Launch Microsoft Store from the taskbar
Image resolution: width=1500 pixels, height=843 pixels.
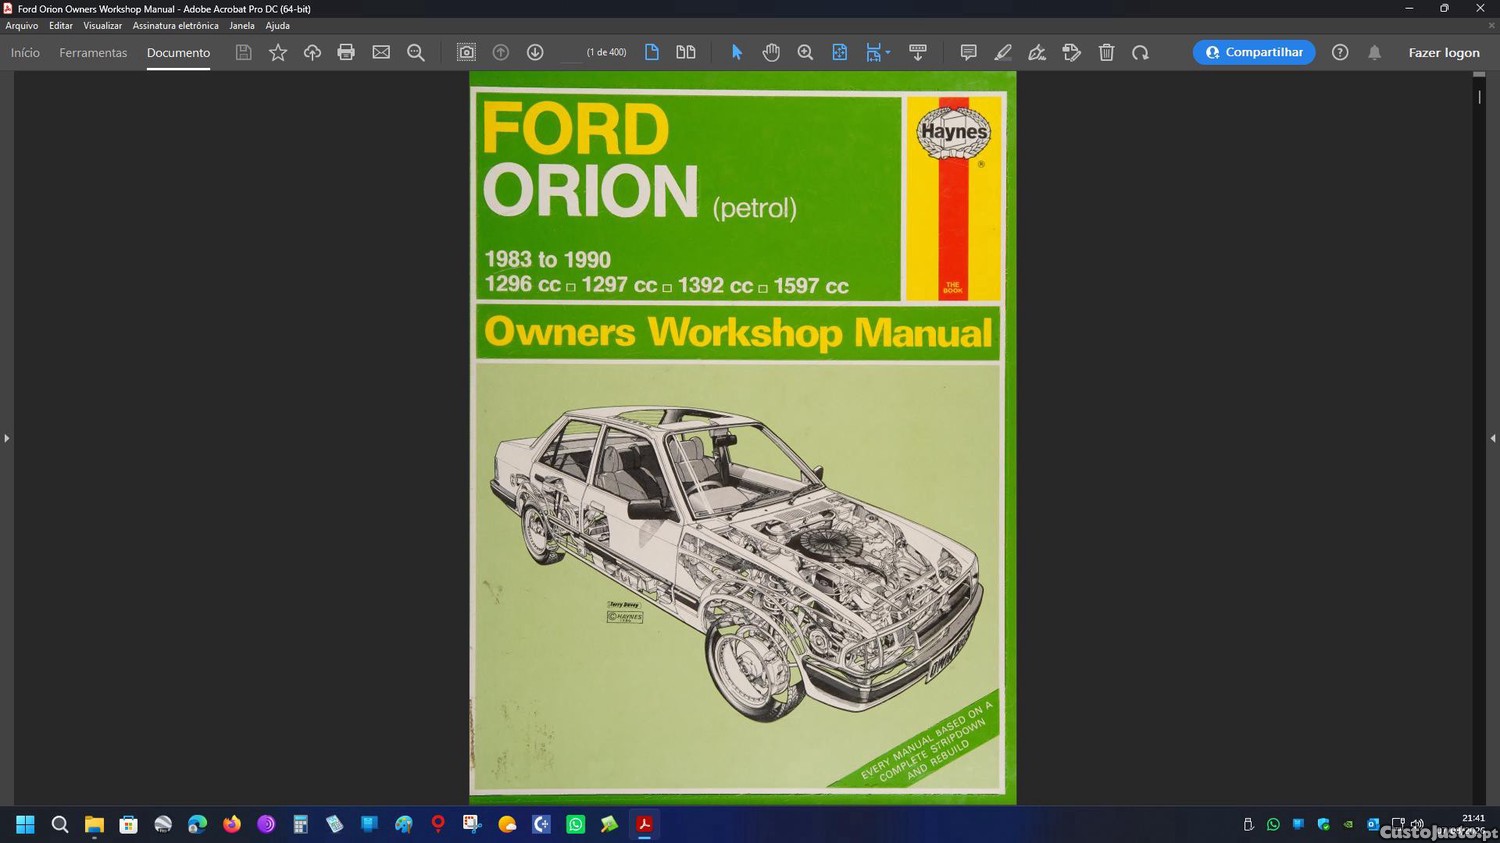128,824
